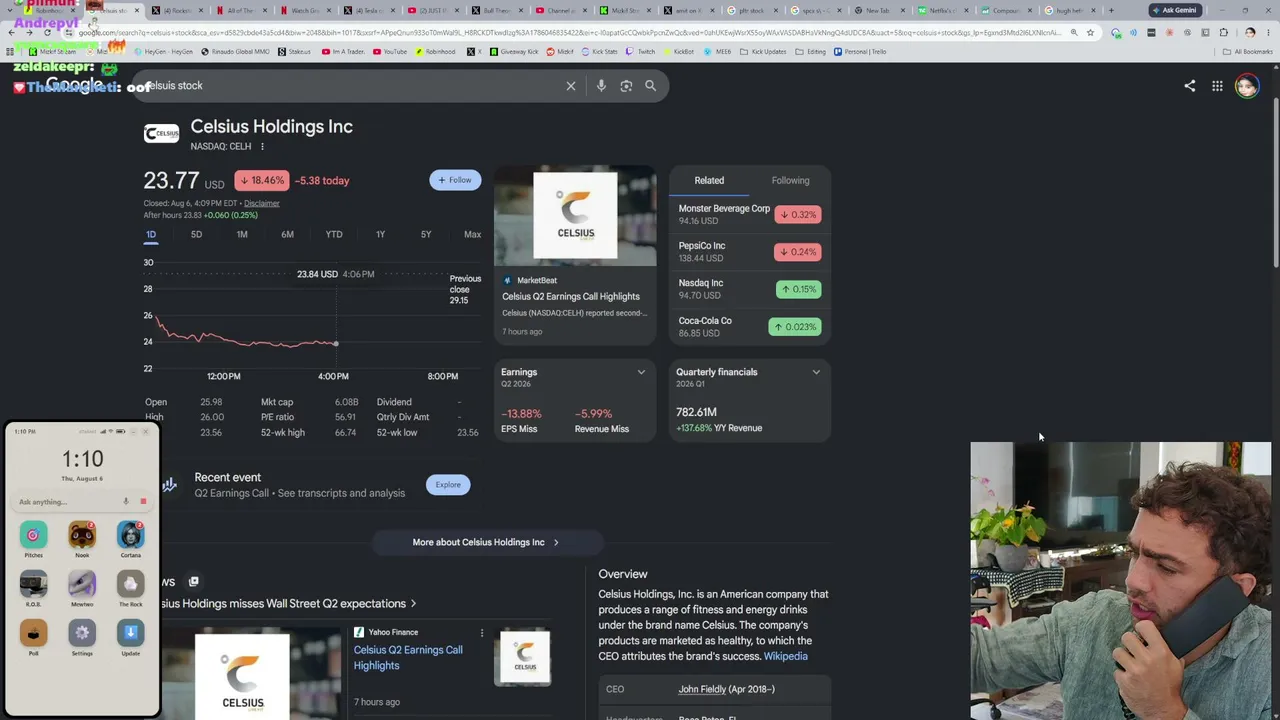The image size is (1280, 720).
Task: Select the Related stocks tab
Action: pyautogui.click(x=709, y=181)
